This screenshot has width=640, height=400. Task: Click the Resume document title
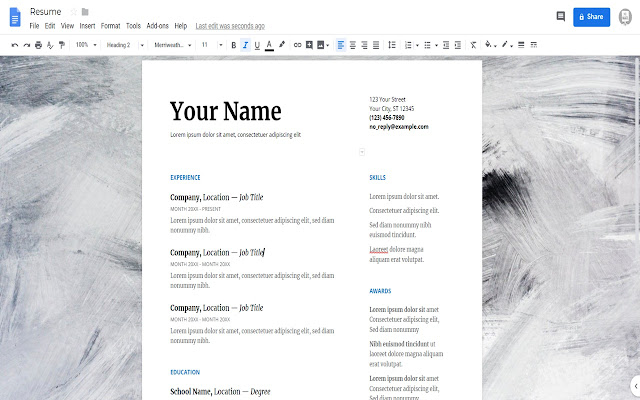[x=45, y=12]
